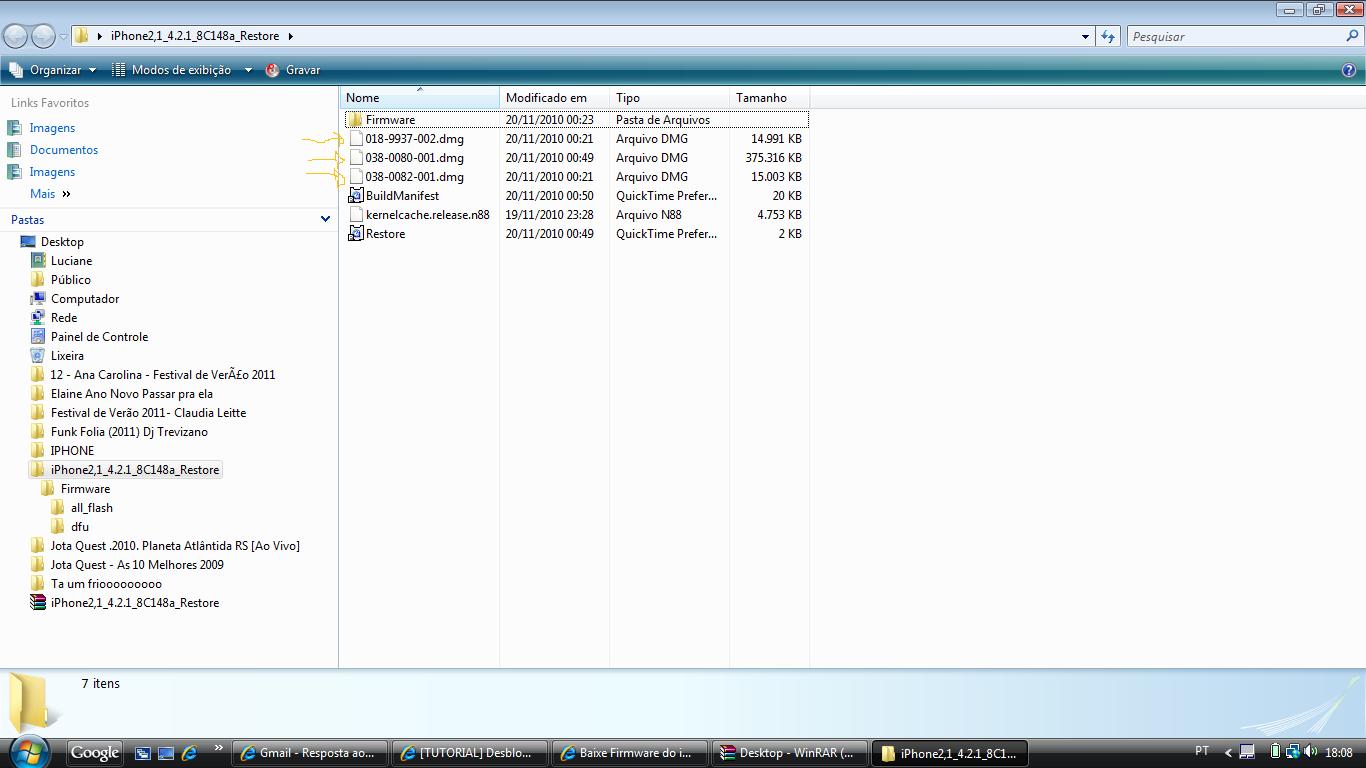Screen dimensions: 1366x768
Task: Open the Organizar menu
Action: 53,70
